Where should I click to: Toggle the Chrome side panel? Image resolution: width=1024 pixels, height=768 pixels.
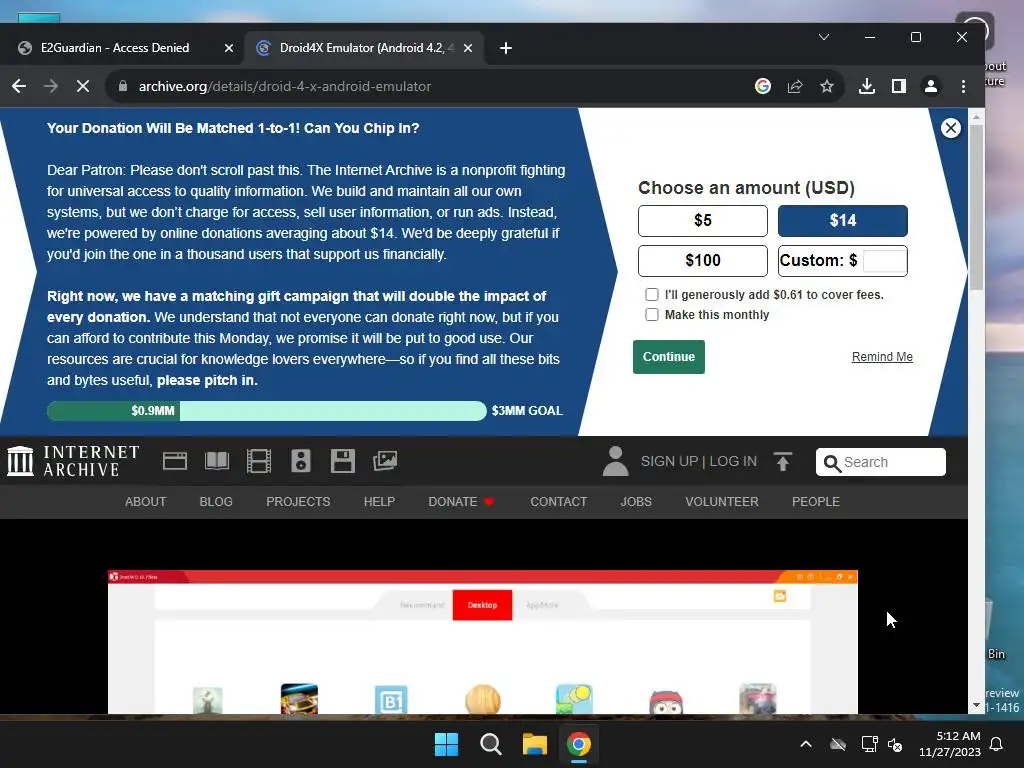point(899,86)
